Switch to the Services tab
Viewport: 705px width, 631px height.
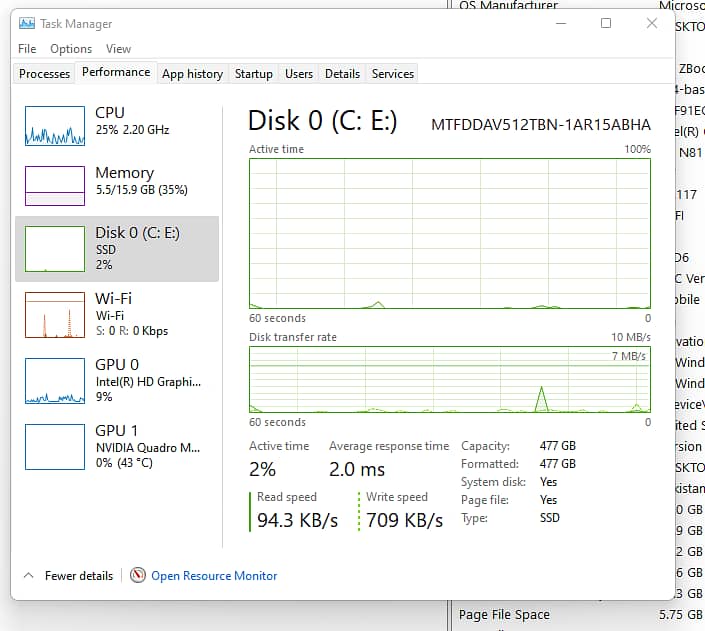(393, 74)
